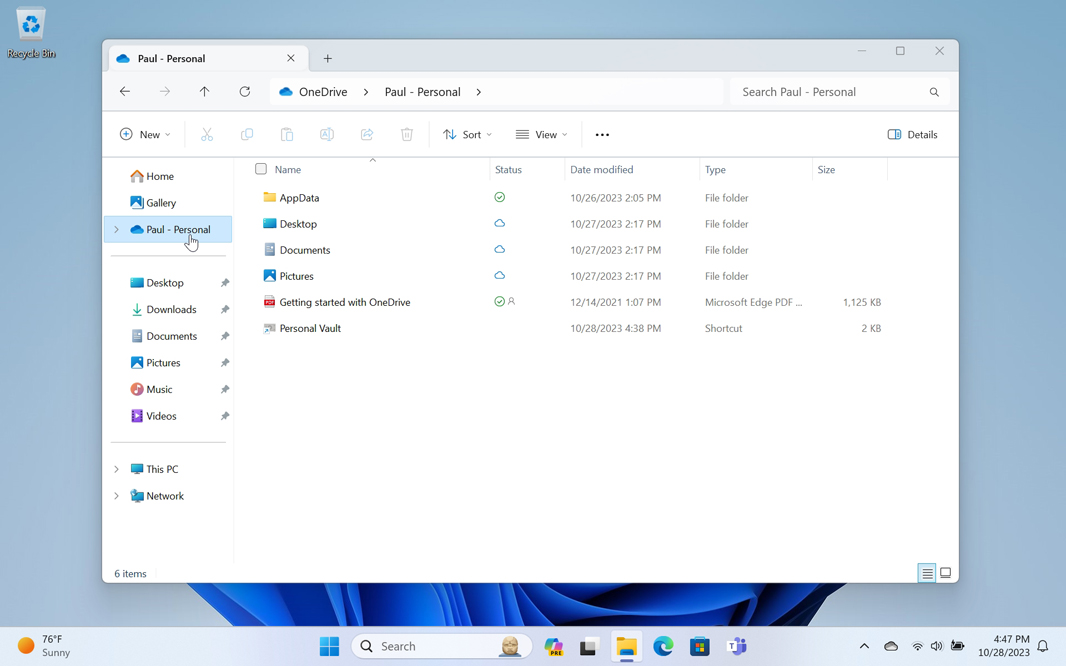The image size is (1066, 666).
Task: Select Downloads in the navigation pane
Action: click(171, 310)
